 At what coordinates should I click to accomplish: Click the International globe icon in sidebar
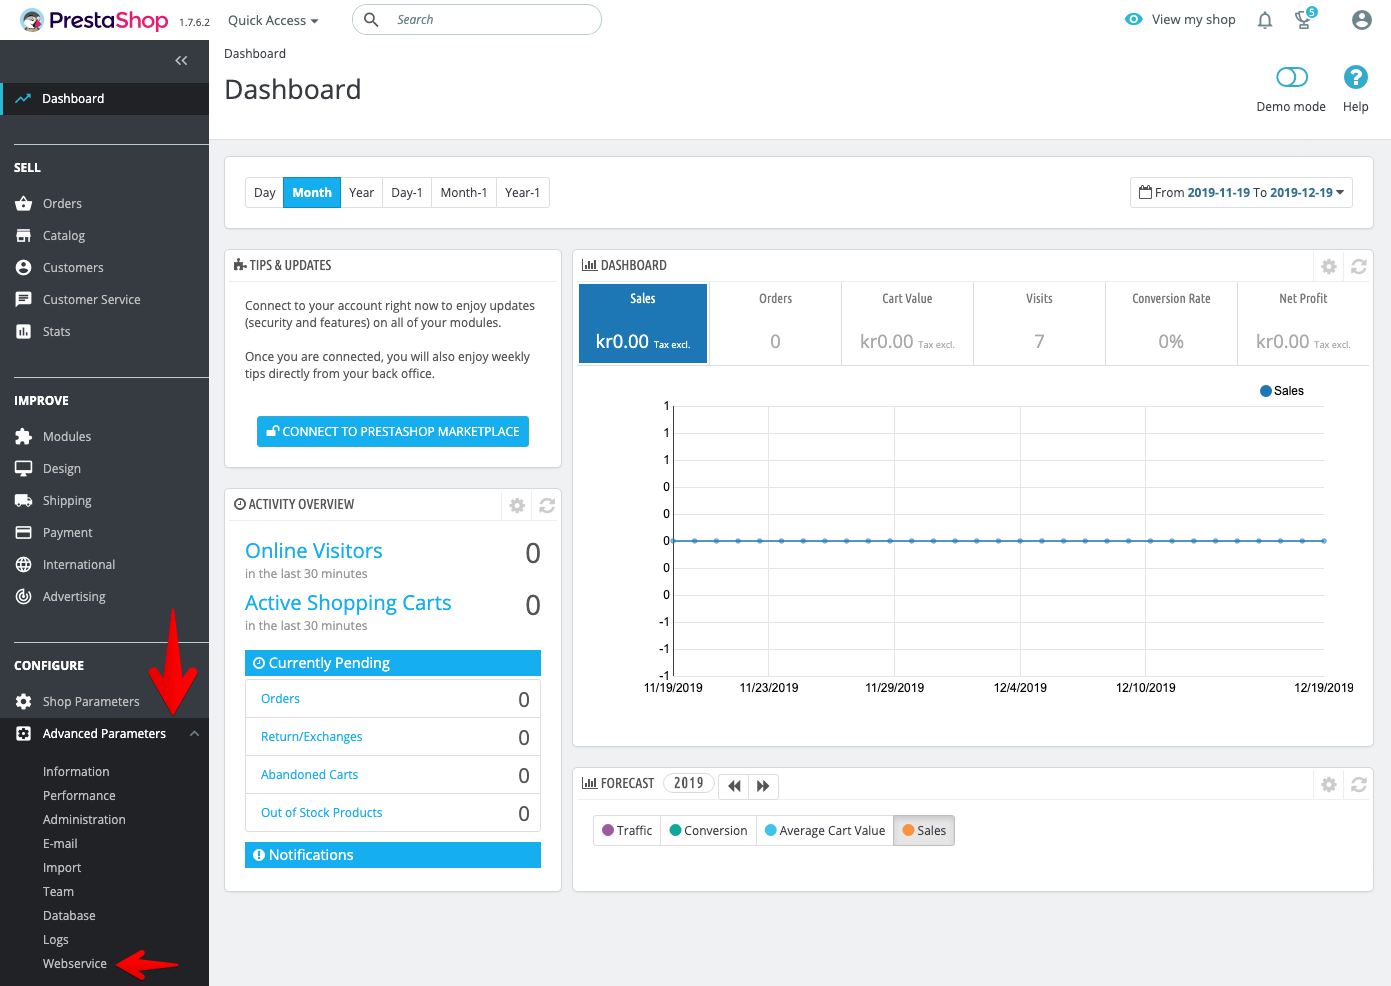coord(24,564)
